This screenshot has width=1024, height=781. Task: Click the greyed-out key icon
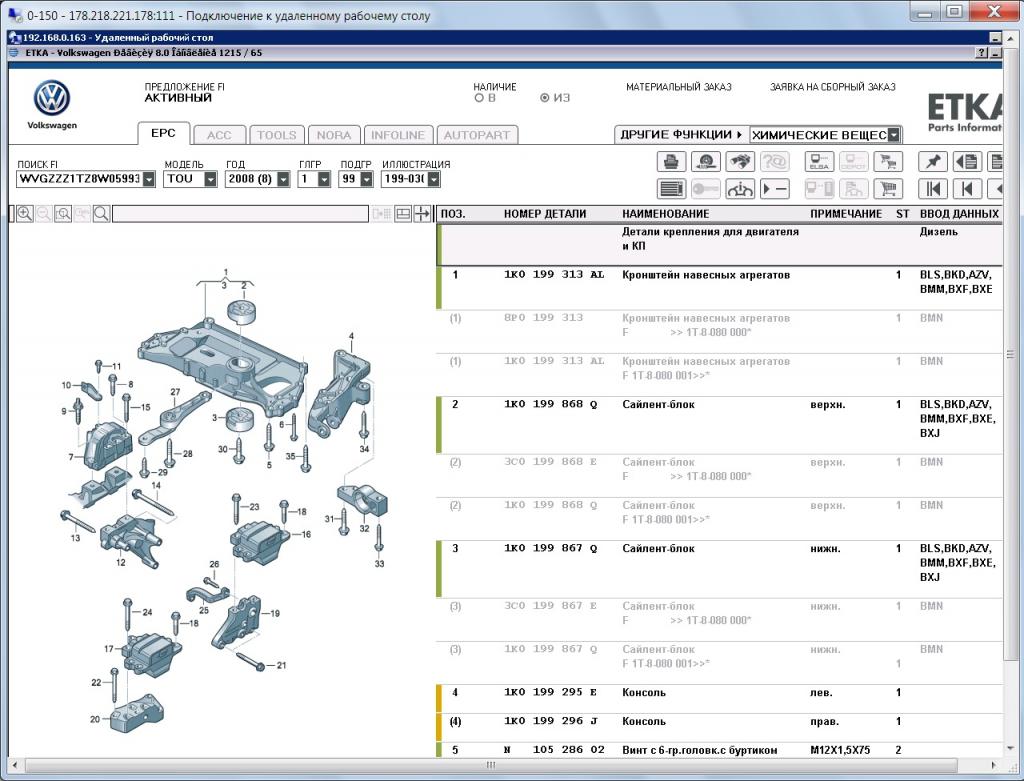coord(705,189)
